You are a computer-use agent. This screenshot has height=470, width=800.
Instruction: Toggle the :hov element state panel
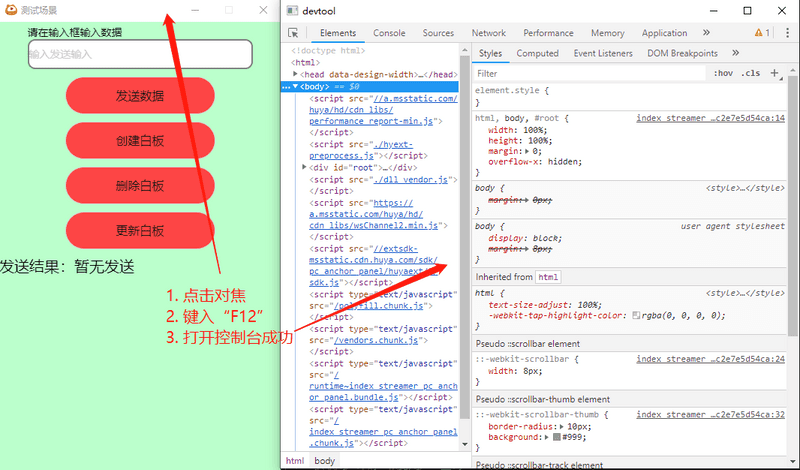point(723,73)
